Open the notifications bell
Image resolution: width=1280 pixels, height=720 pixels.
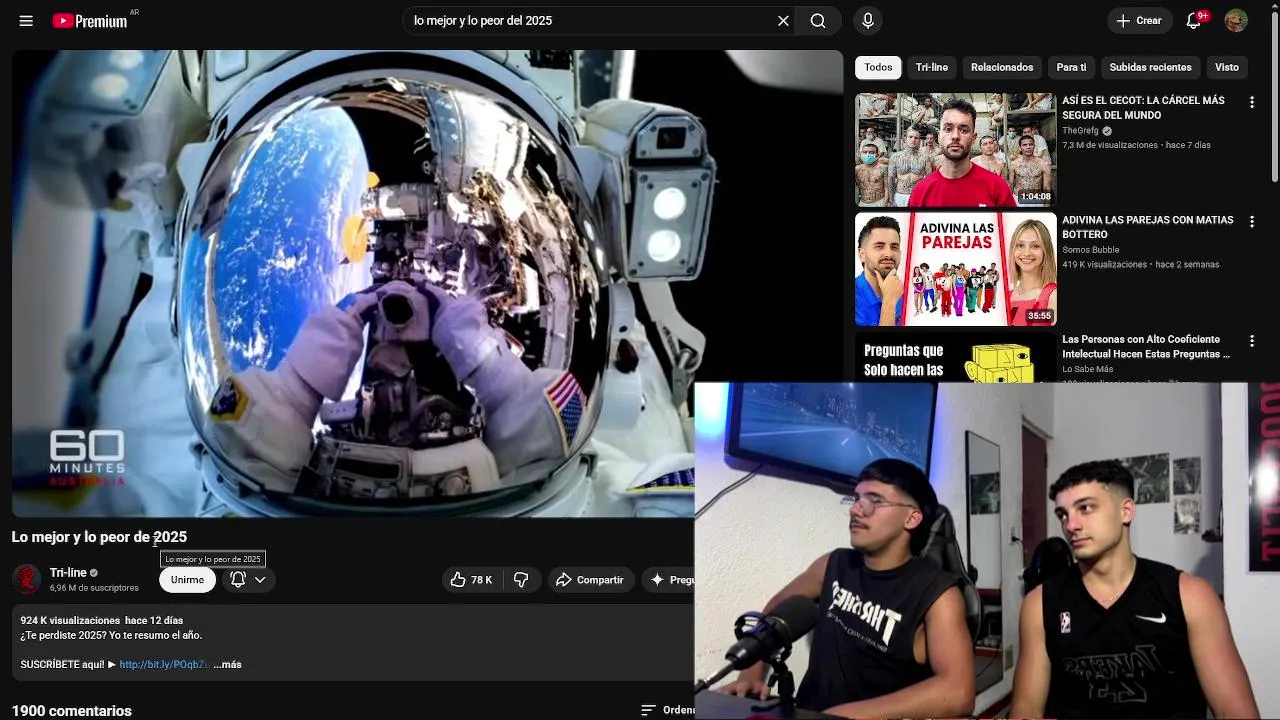[1193, 20]
